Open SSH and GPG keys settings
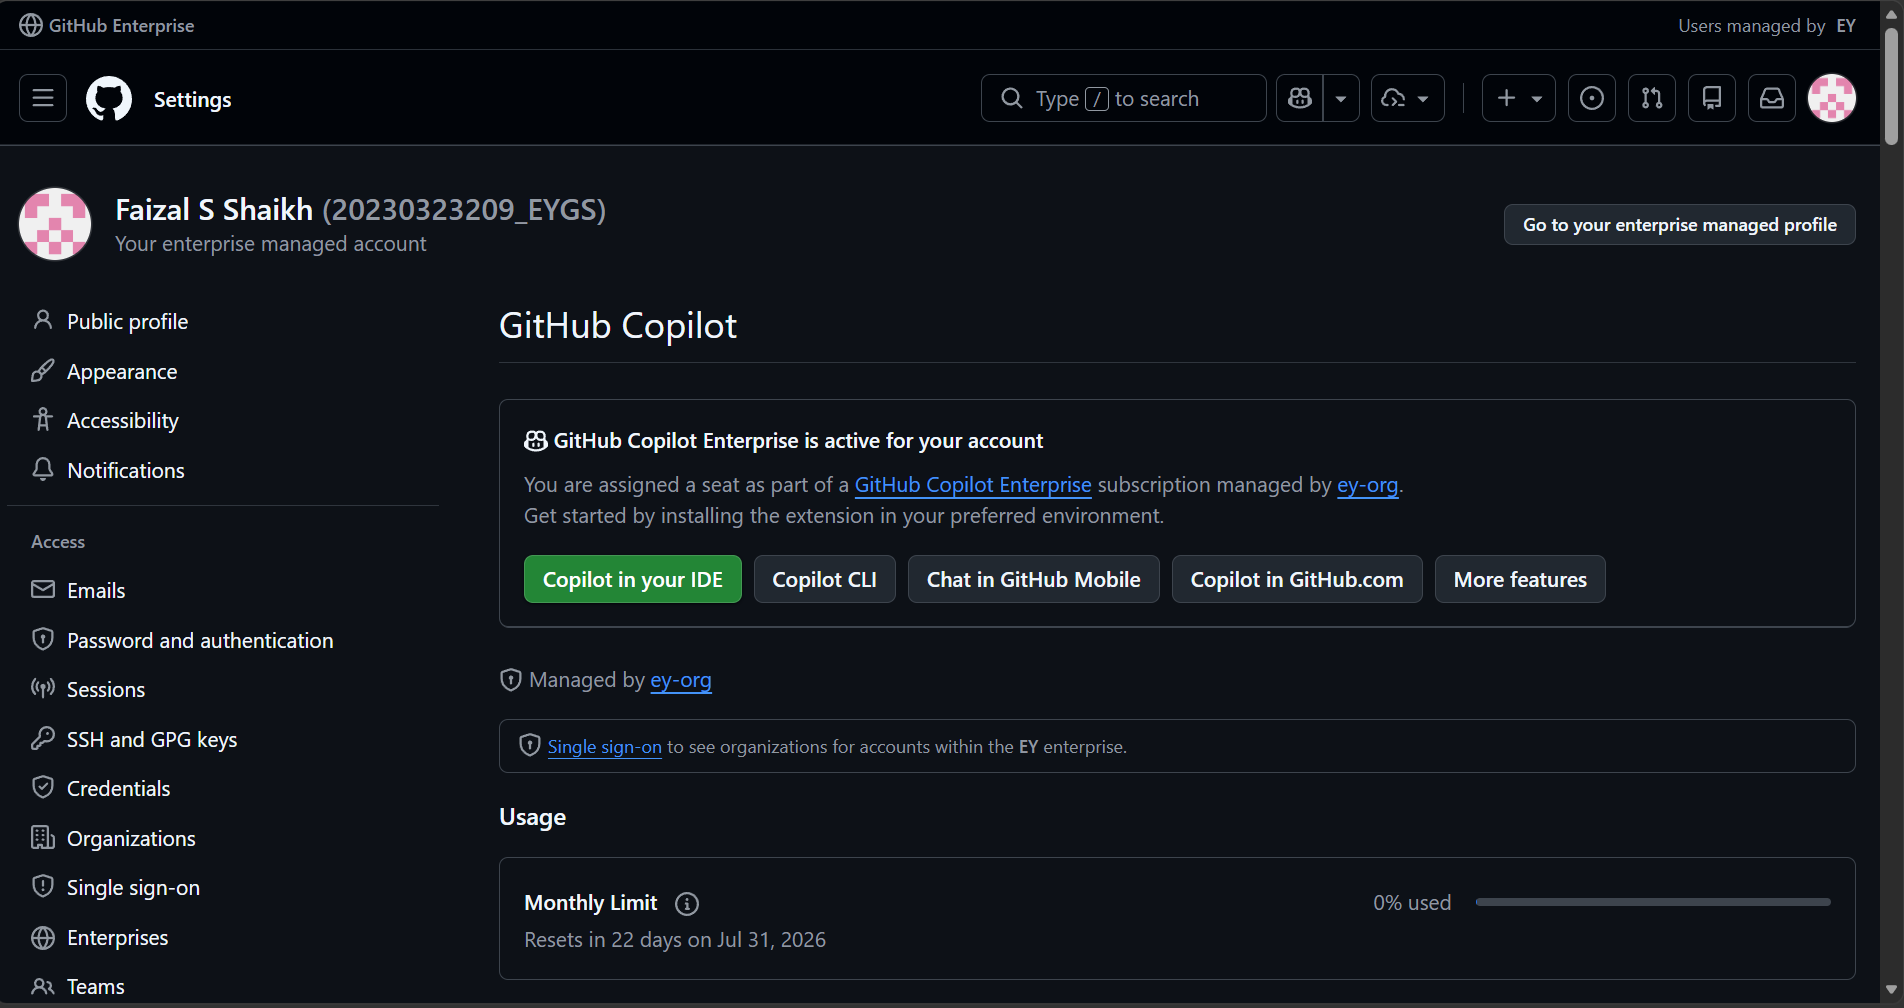This screenshot has width=1904, height=1008. 152,739
